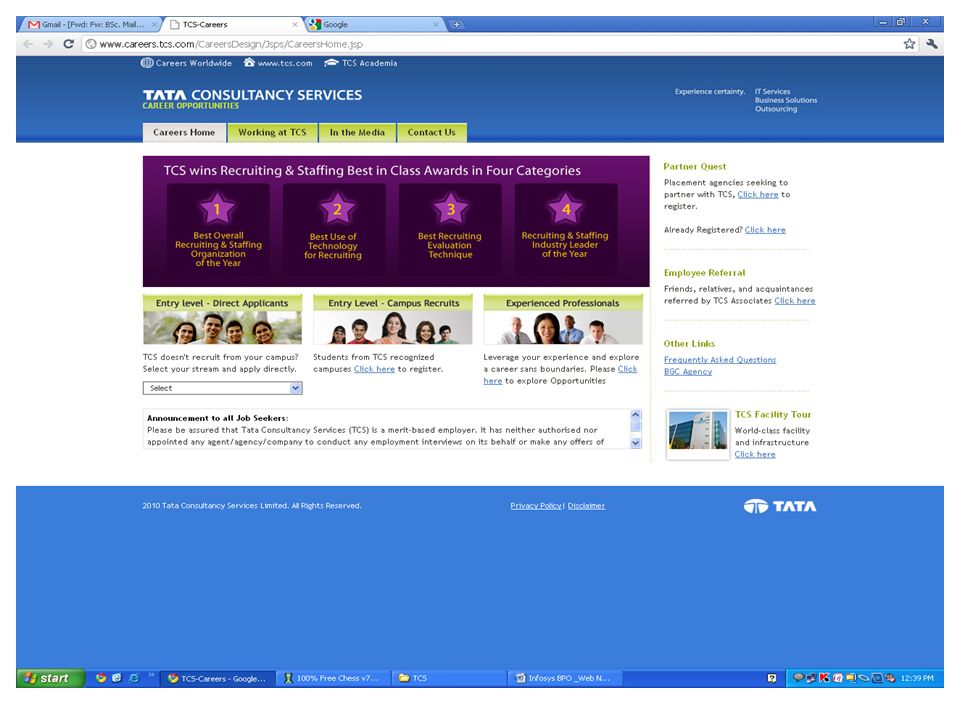The height and width of the screenshot is (720, 960).
Task: Switch to 100% Free Chess taskbar item
Action: click(x=332, y=678)
